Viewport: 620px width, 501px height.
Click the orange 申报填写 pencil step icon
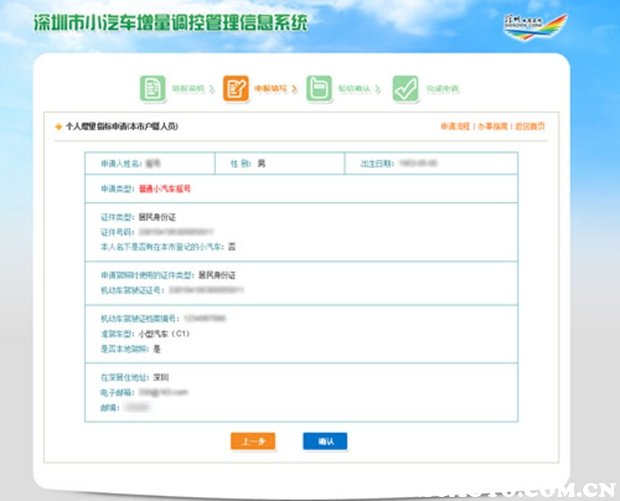tap(236, 88)
